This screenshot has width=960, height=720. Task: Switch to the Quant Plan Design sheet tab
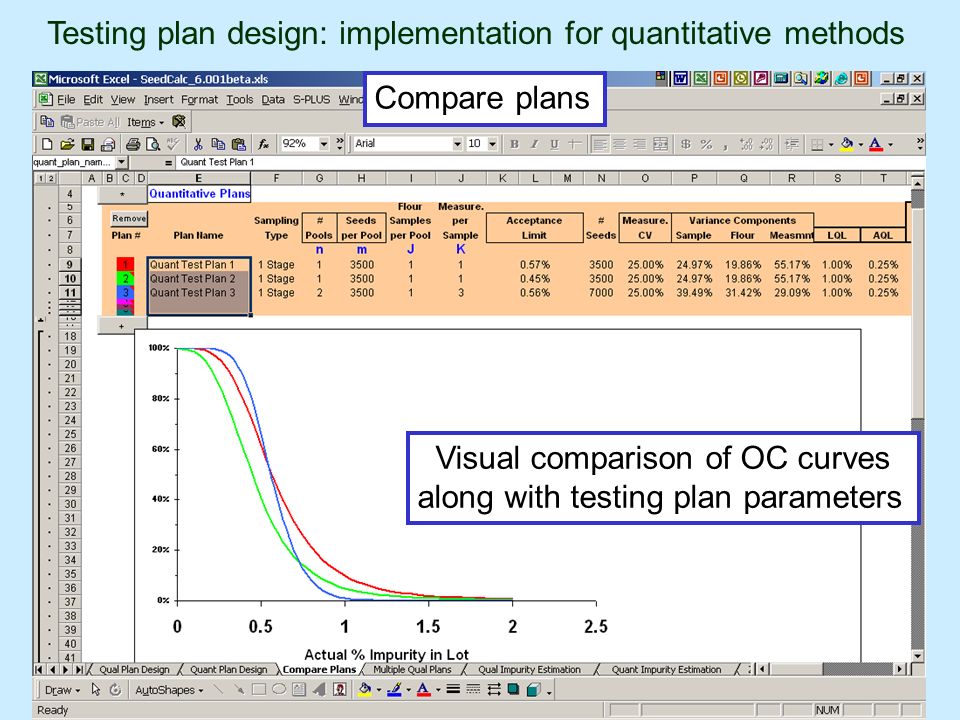[x=228, y=669]
